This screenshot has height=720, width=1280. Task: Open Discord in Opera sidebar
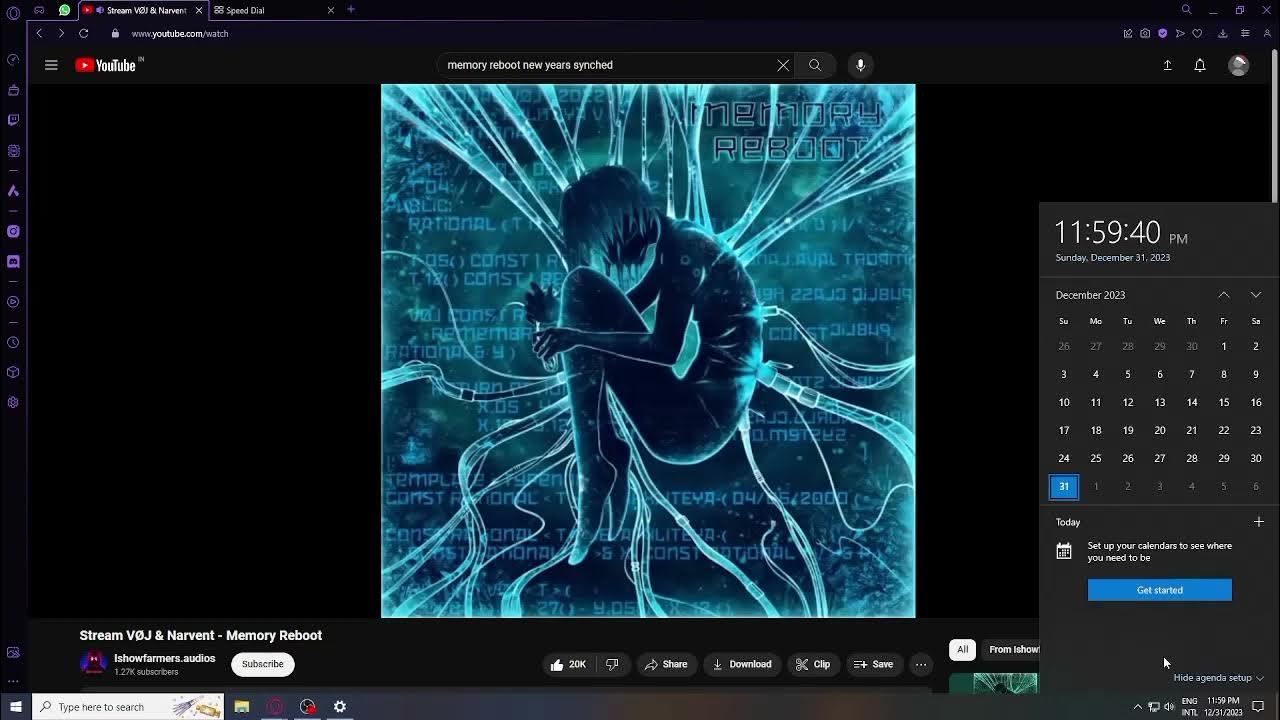pyautogui.click(x=13, y=262)
